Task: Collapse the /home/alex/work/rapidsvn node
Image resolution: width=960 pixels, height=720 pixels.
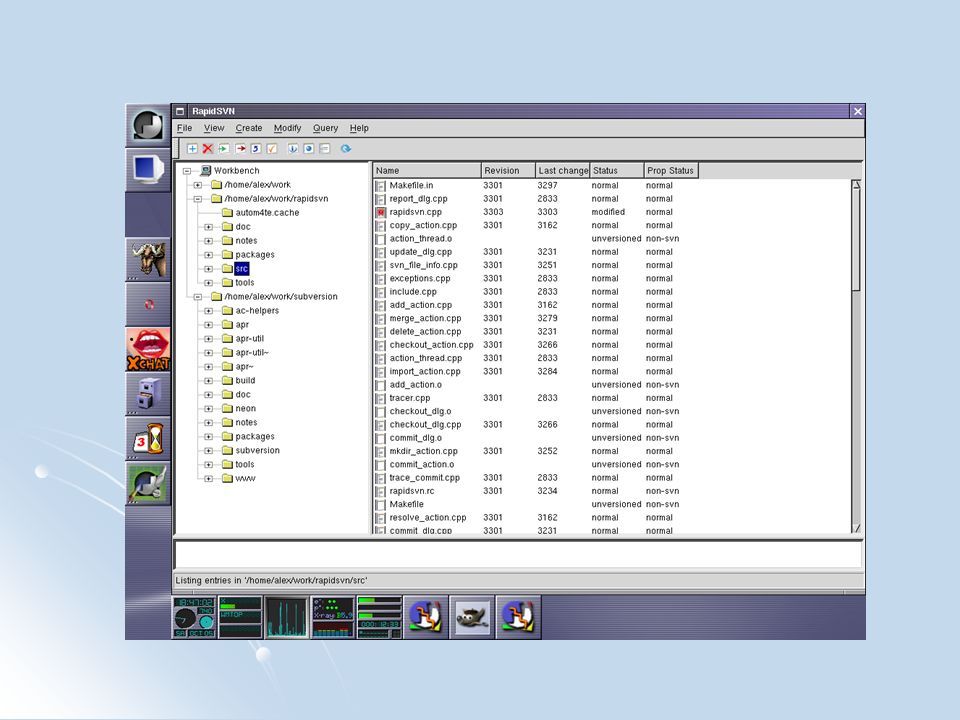Action: click(x=198, y=199)
